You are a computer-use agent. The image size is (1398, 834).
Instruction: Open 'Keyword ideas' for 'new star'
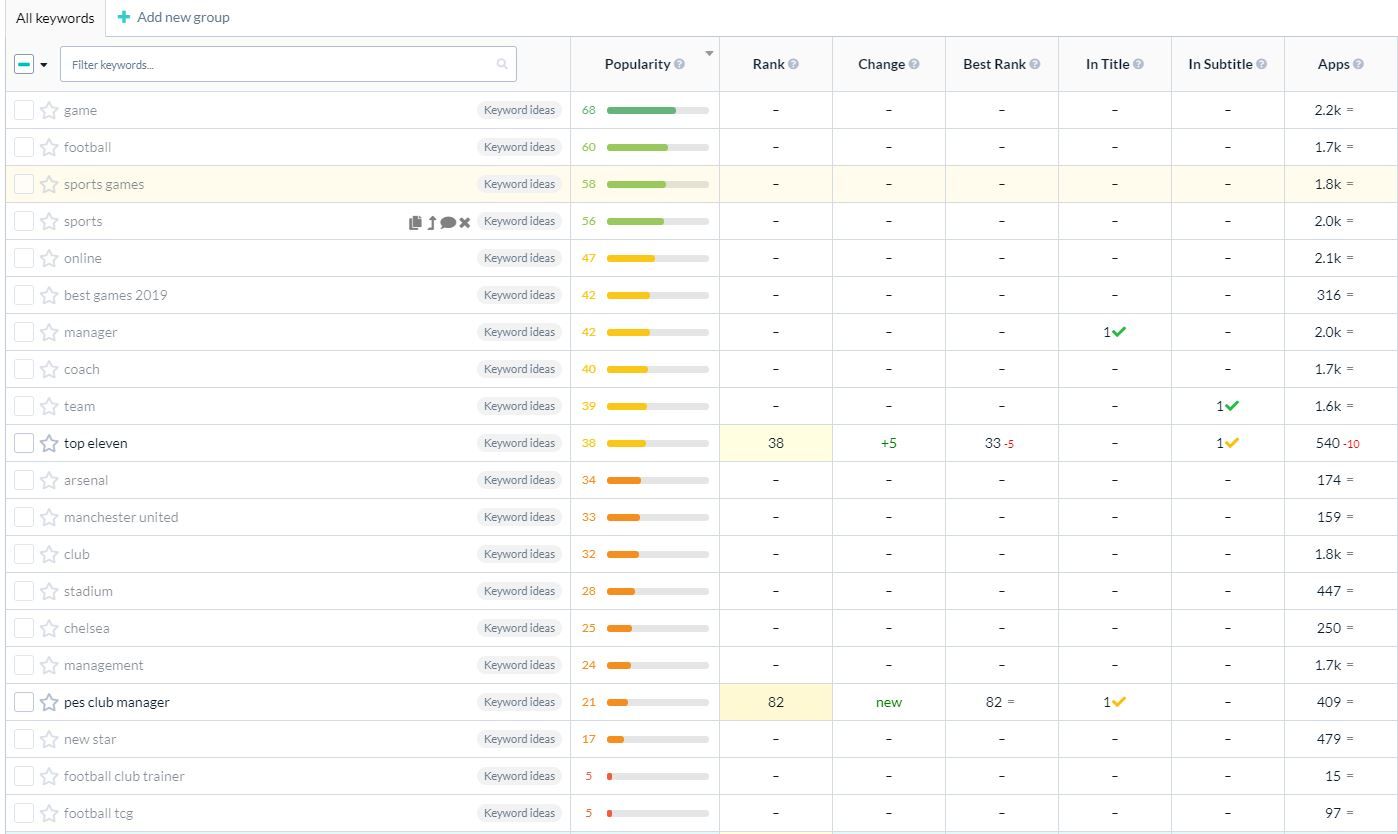point(519,739)
